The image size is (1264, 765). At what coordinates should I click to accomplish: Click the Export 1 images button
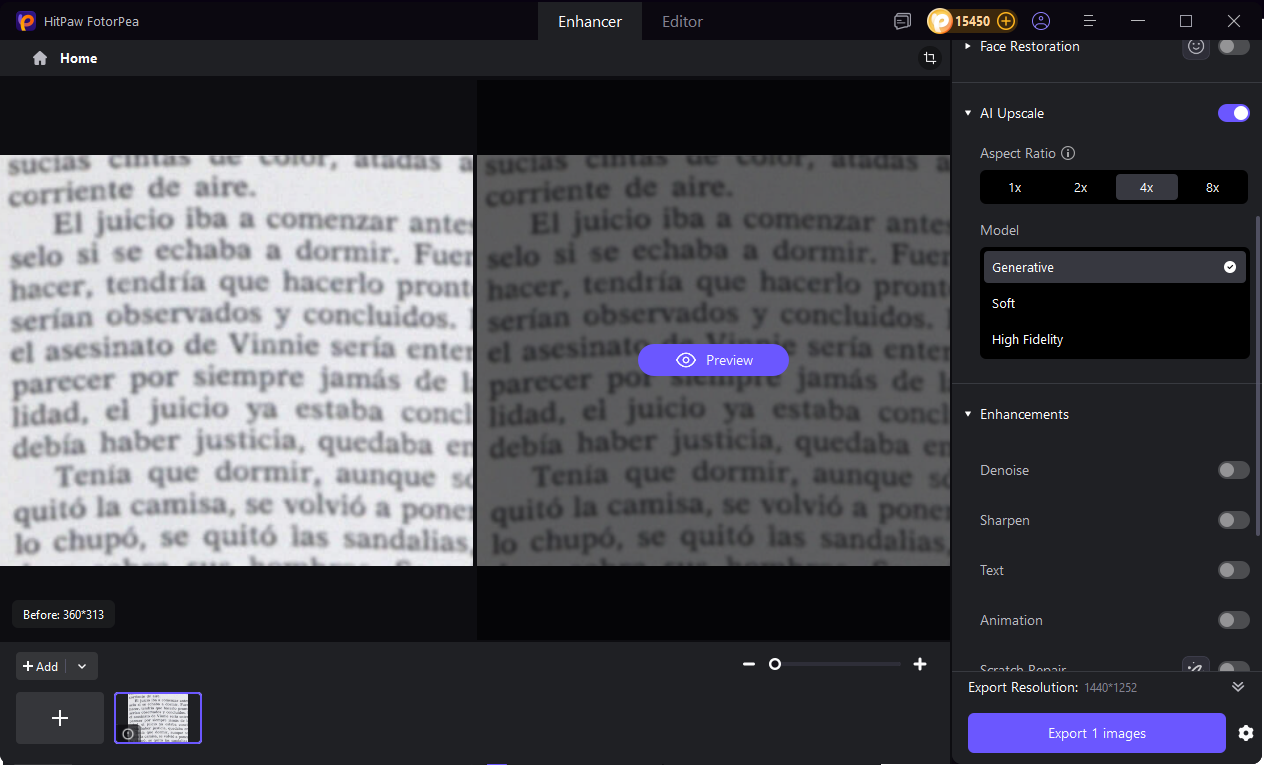pyautogui.click(x=1096, y=733)
